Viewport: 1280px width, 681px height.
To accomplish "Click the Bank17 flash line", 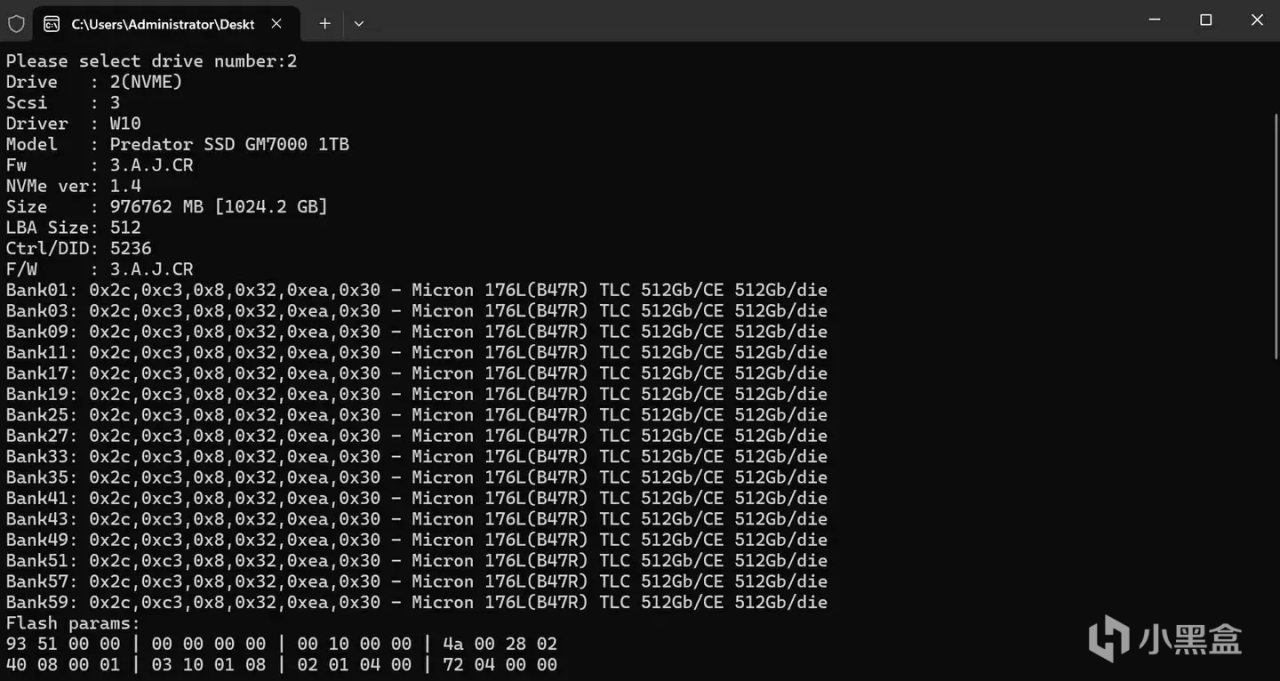I will 416,373.
